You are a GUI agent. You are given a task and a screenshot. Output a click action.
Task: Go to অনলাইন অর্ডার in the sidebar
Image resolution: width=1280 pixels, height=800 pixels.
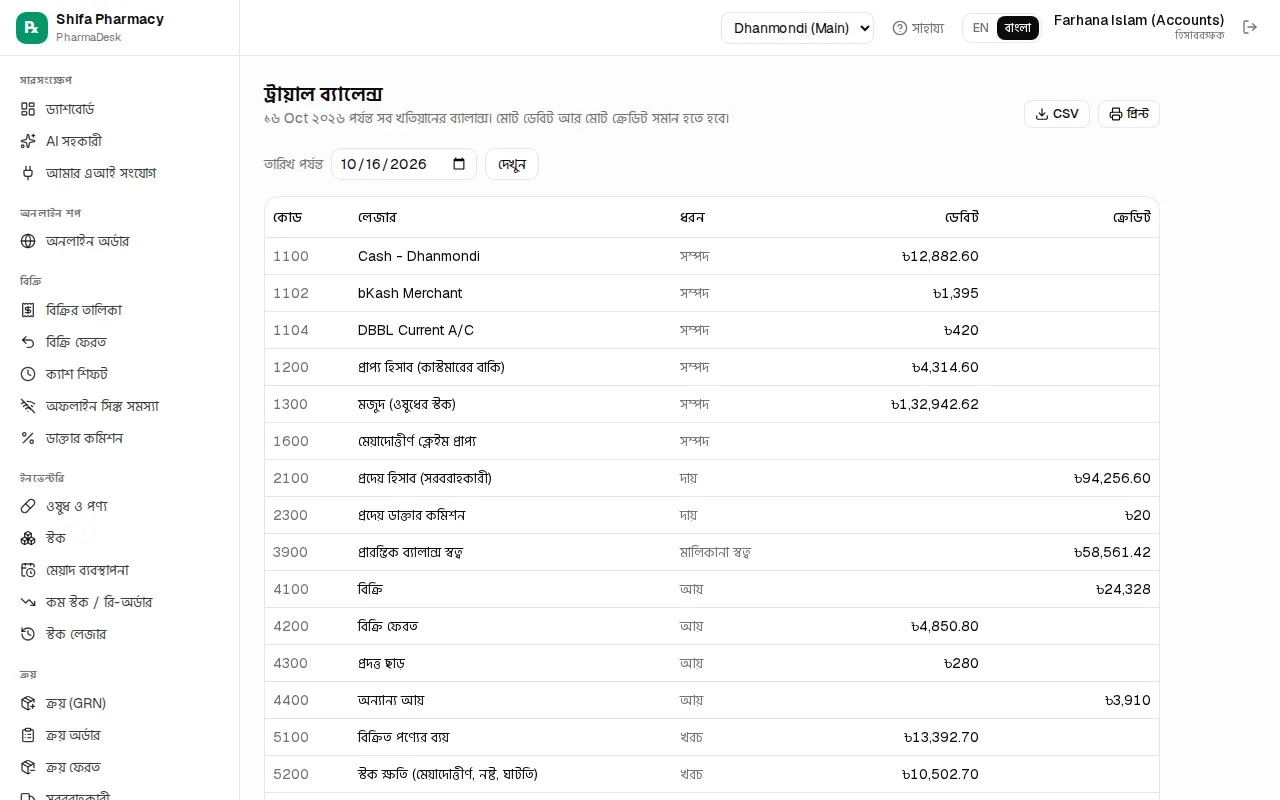(120, 241)
